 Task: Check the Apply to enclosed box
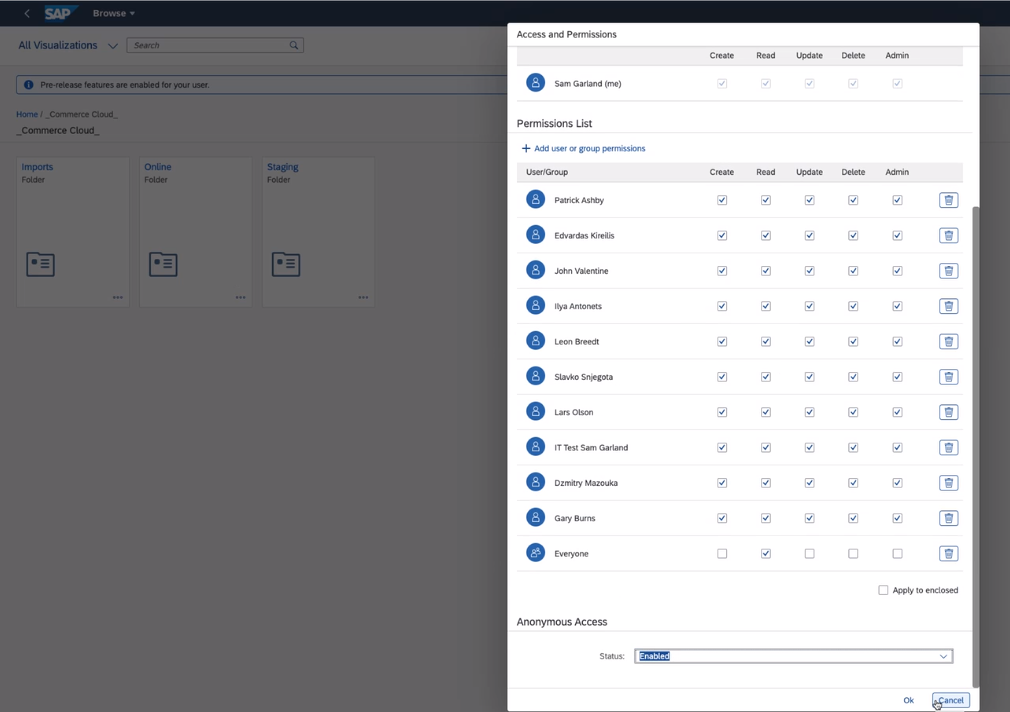pos(883,590)
